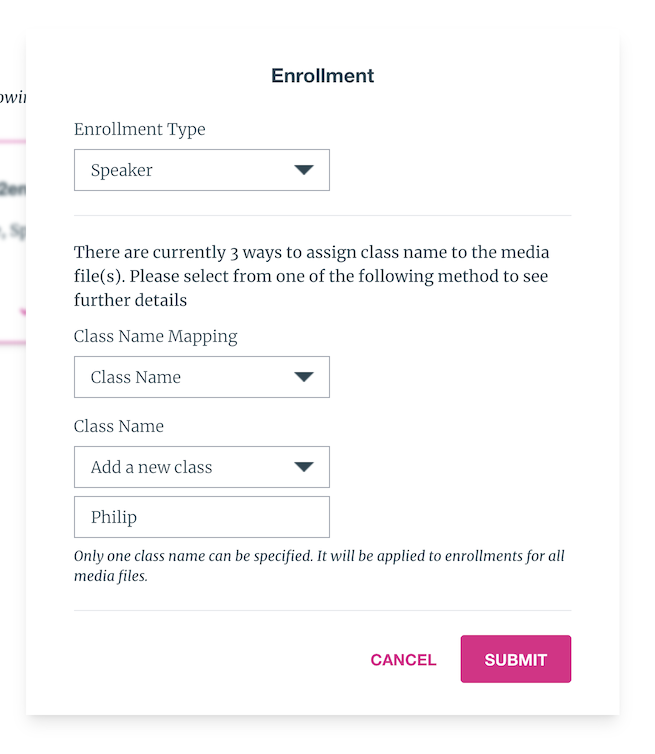Screen dimensions: 655x754
Task: Open the Enrollment Type dropdown arrow
Action: (304, 170)
